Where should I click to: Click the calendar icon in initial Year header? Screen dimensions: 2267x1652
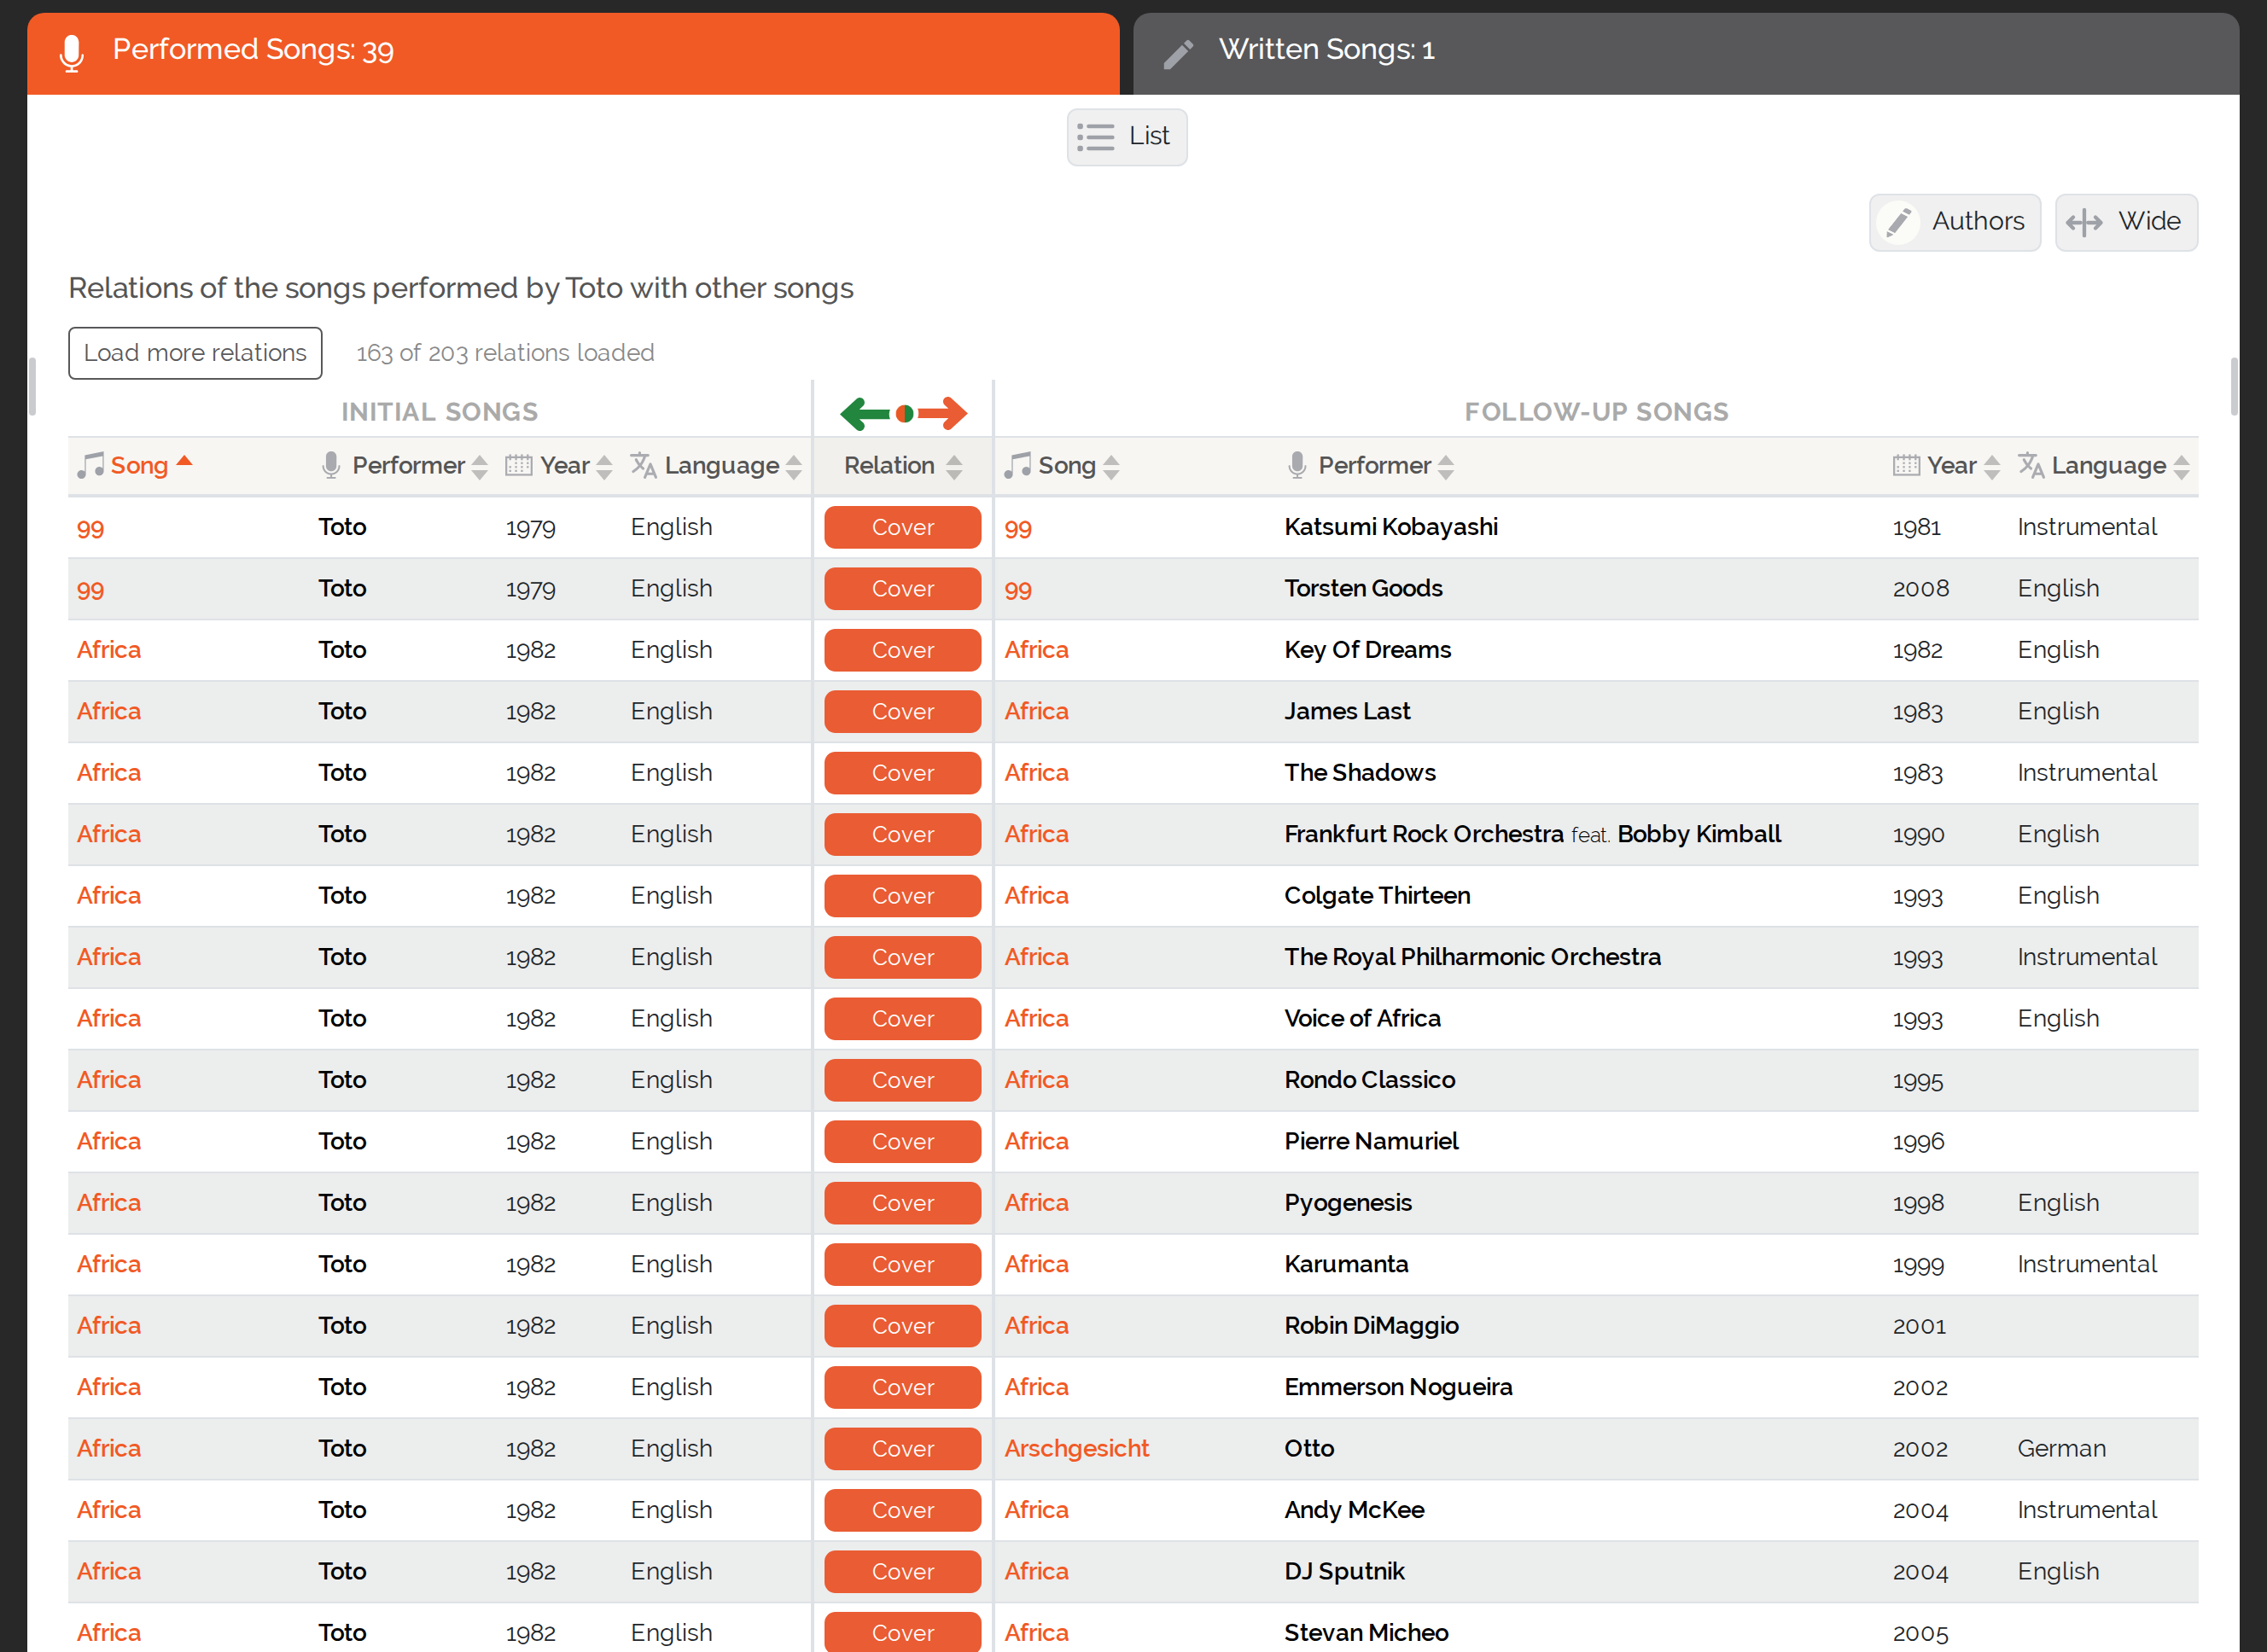(x=518, y=465)
